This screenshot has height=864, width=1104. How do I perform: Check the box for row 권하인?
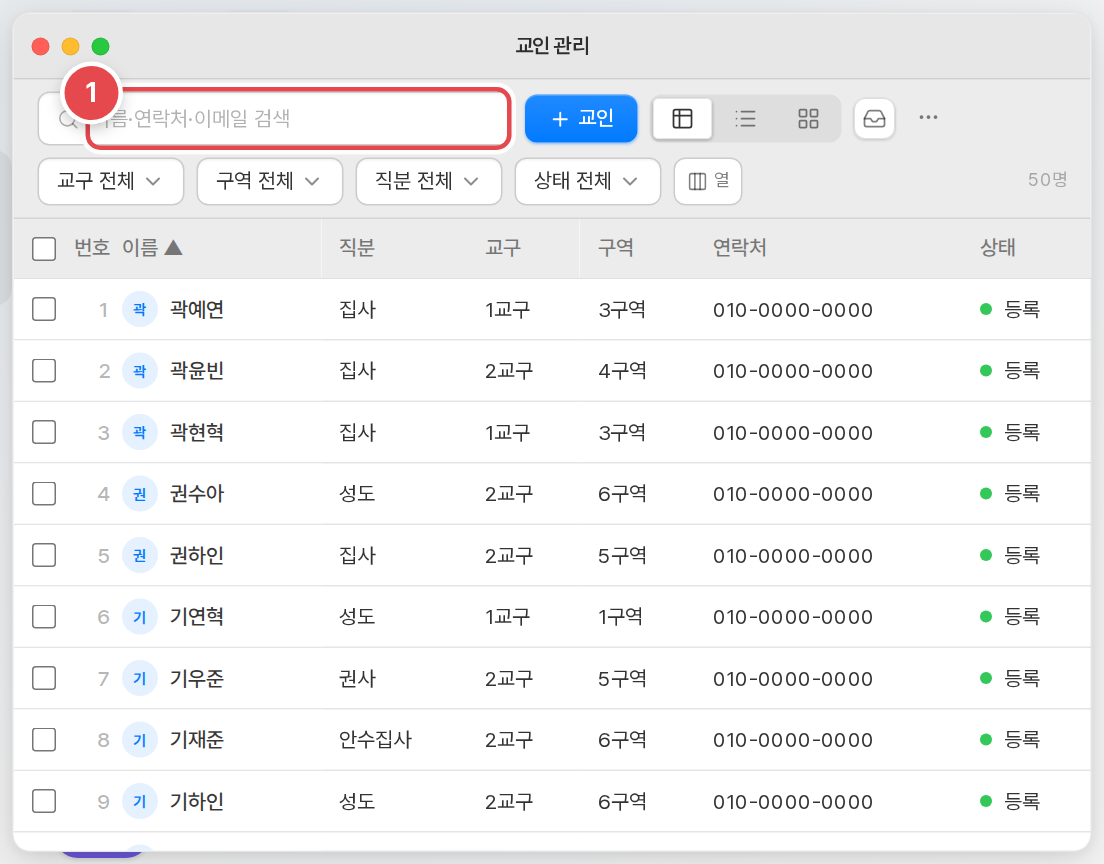pos(44,555)
